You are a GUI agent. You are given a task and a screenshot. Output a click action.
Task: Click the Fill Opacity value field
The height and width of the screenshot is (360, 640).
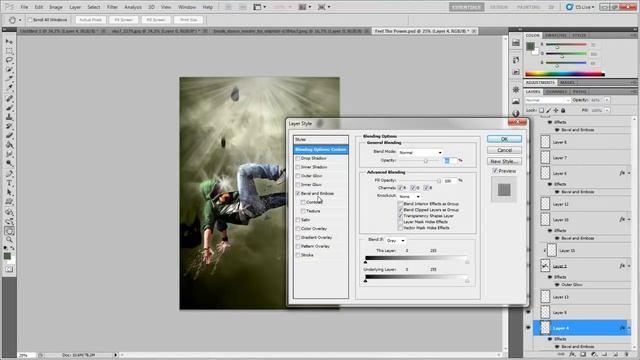[x=449, y=180]
